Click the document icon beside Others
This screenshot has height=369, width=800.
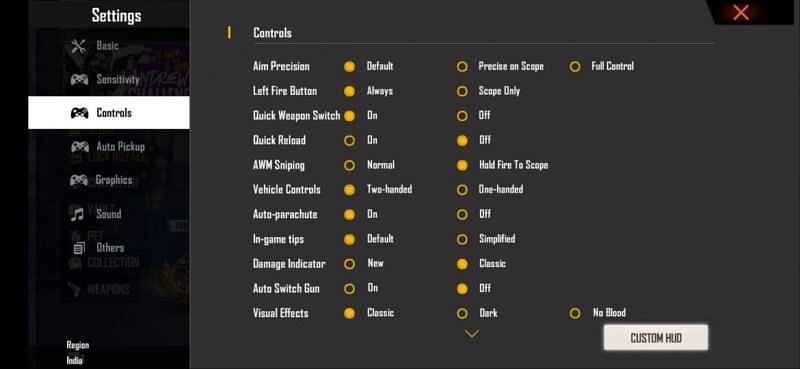click(x=79, y=248)
